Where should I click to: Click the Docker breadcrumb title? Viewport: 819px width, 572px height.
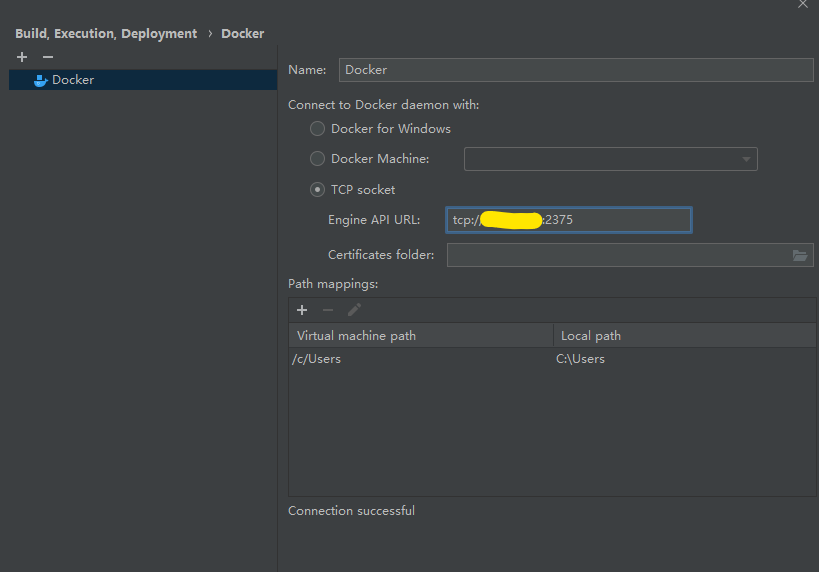[243, 33]
